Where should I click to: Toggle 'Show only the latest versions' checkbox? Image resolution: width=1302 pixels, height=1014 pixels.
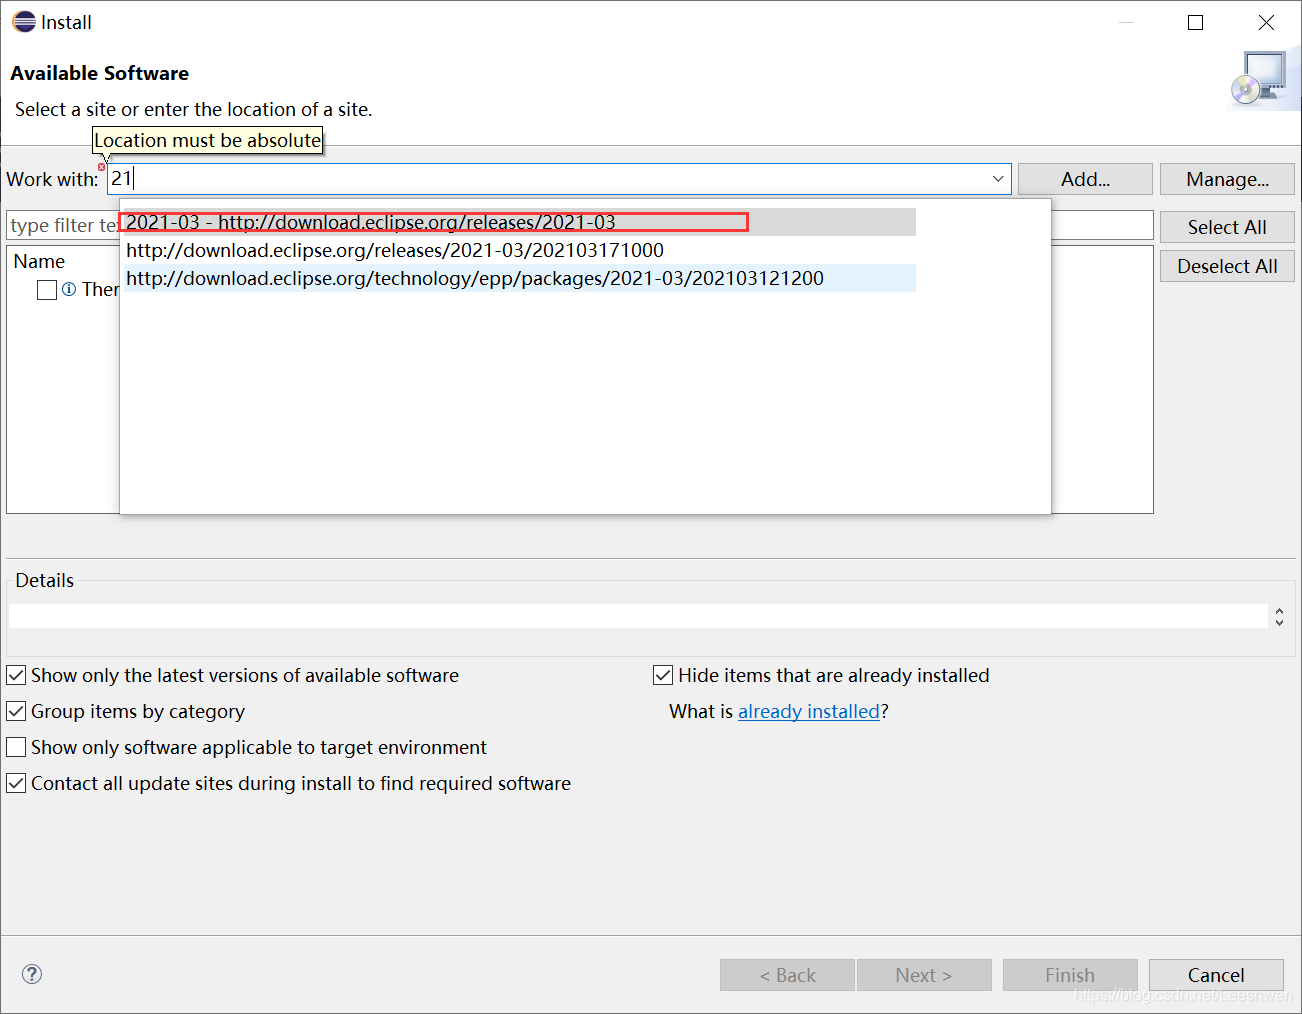coord(17,675)
